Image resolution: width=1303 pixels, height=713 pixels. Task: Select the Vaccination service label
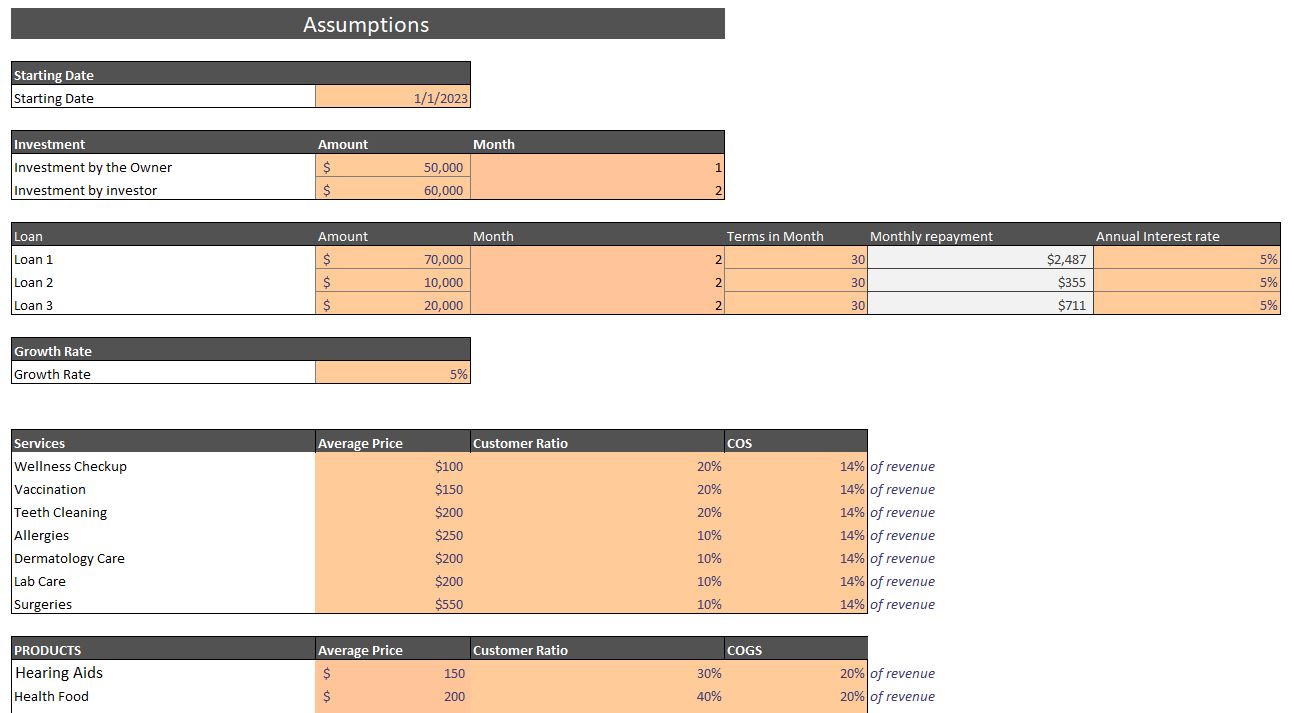click(x=163, y=489)
